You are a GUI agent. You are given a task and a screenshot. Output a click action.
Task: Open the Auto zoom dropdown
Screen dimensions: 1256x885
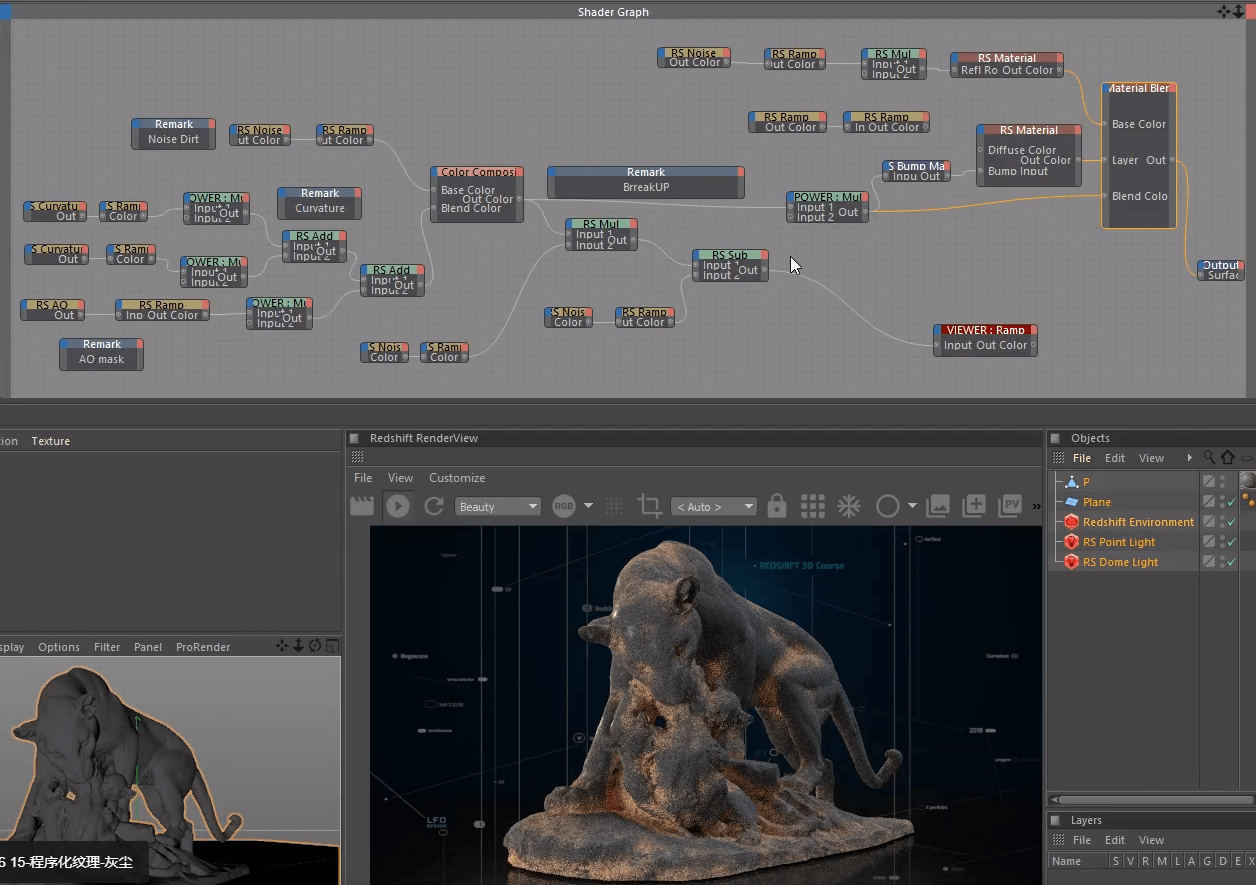[714, 507]
